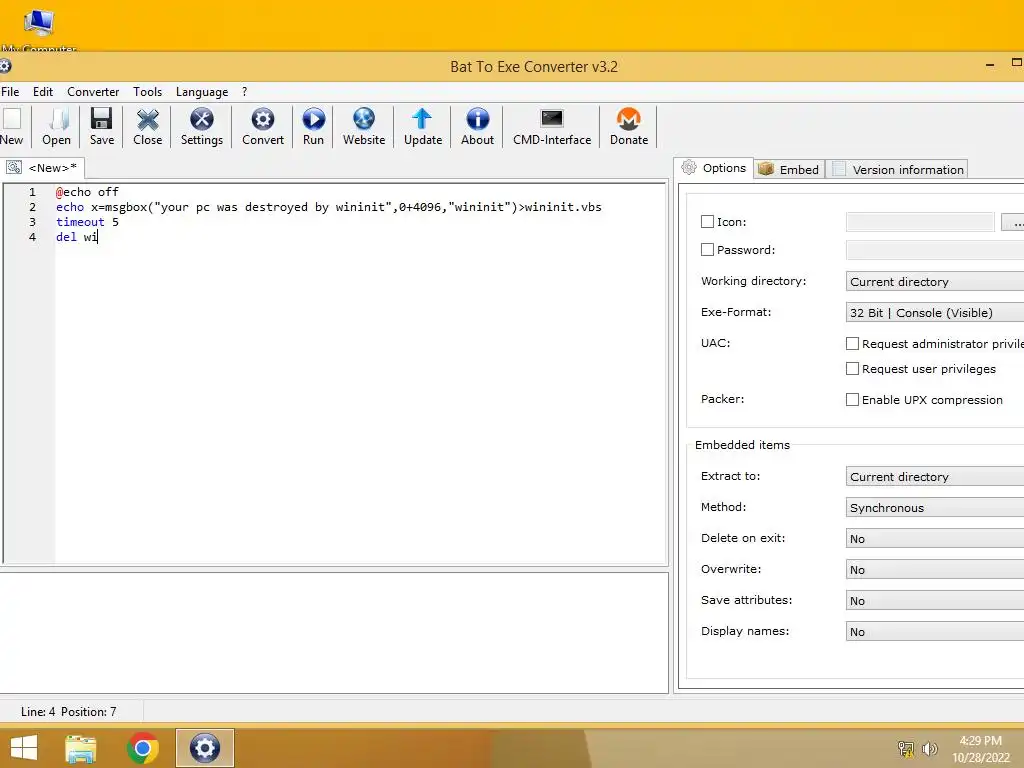Check Request administrator privileges
Screen dimensions: 1024x768
tap(852, 344)
